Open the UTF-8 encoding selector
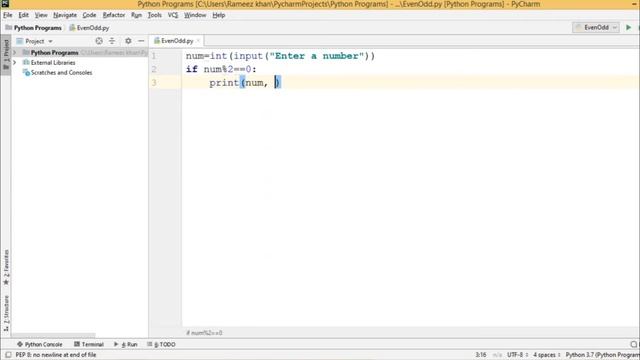This screenshot has width=640, height=360. coord(517,355)
